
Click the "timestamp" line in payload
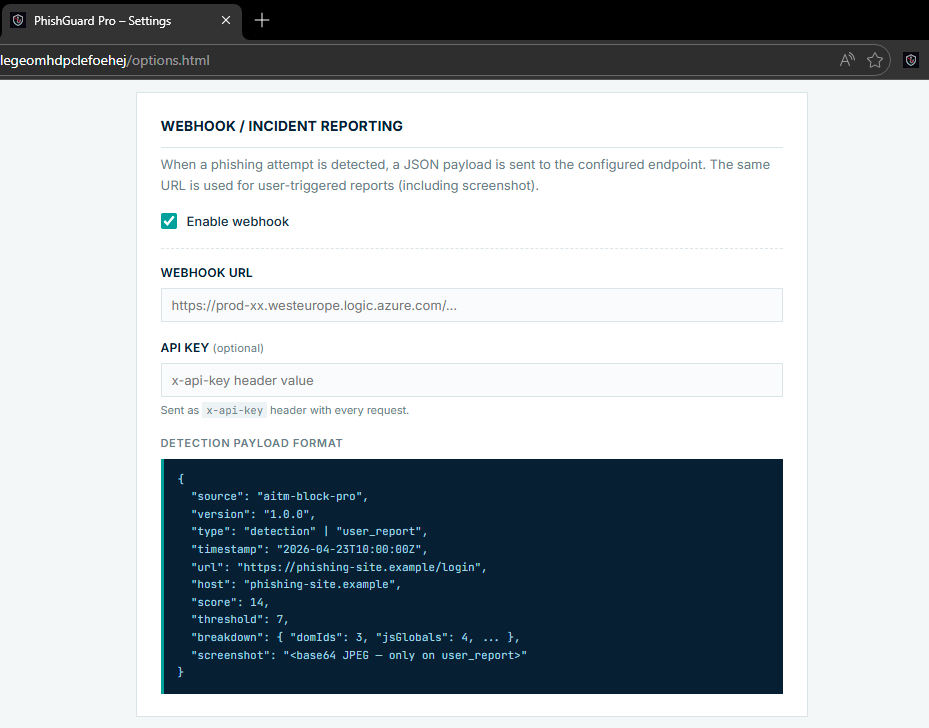pyautogui.click(x=309, y=549)
